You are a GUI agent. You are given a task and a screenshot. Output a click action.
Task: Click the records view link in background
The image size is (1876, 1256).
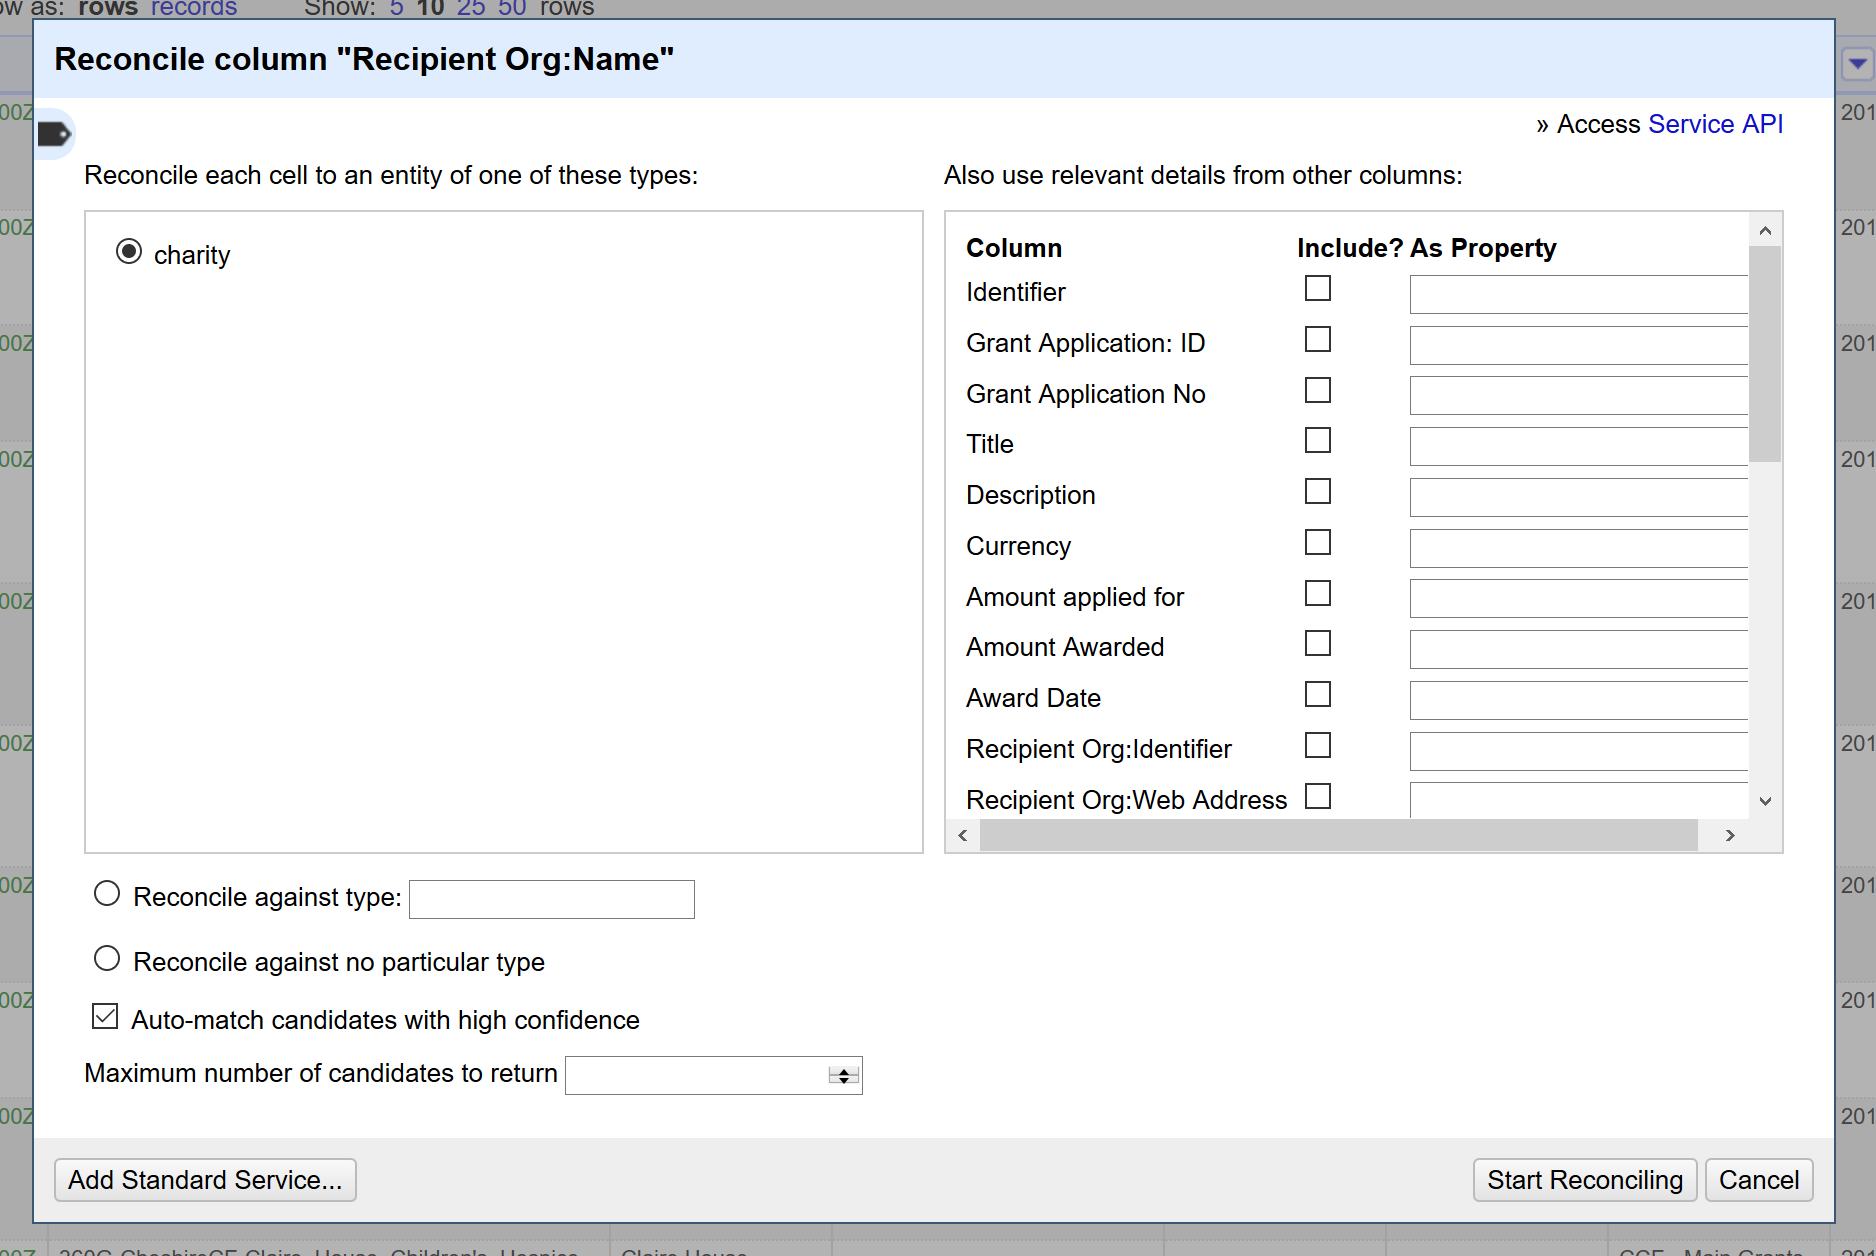(194, 8)
